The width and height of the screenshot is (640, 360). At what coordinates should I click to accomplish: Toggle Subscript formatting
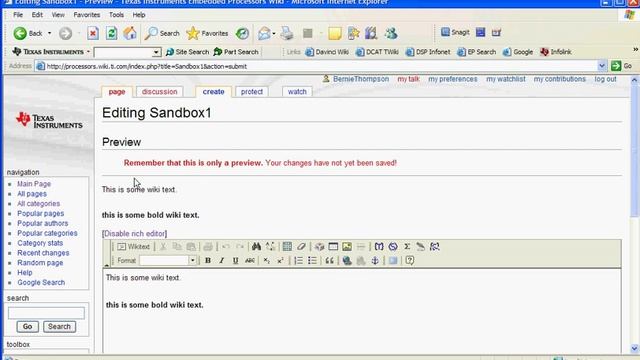click(267, 260)
